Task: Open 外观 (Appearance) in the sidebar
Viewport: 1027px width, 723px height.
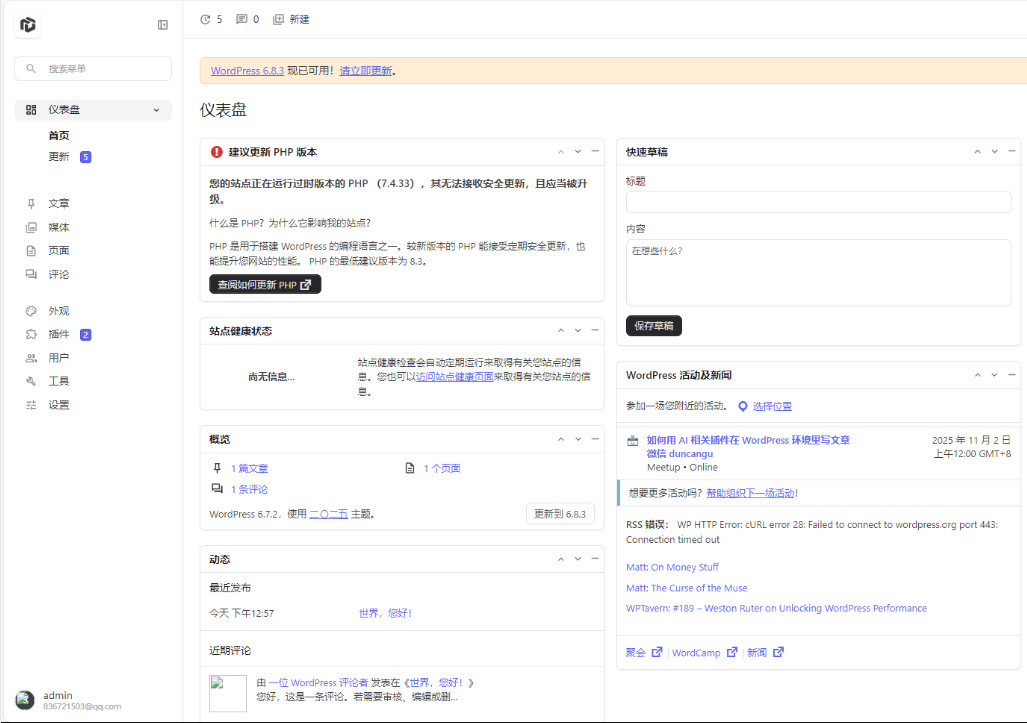Action: click(x=58, y=310)
